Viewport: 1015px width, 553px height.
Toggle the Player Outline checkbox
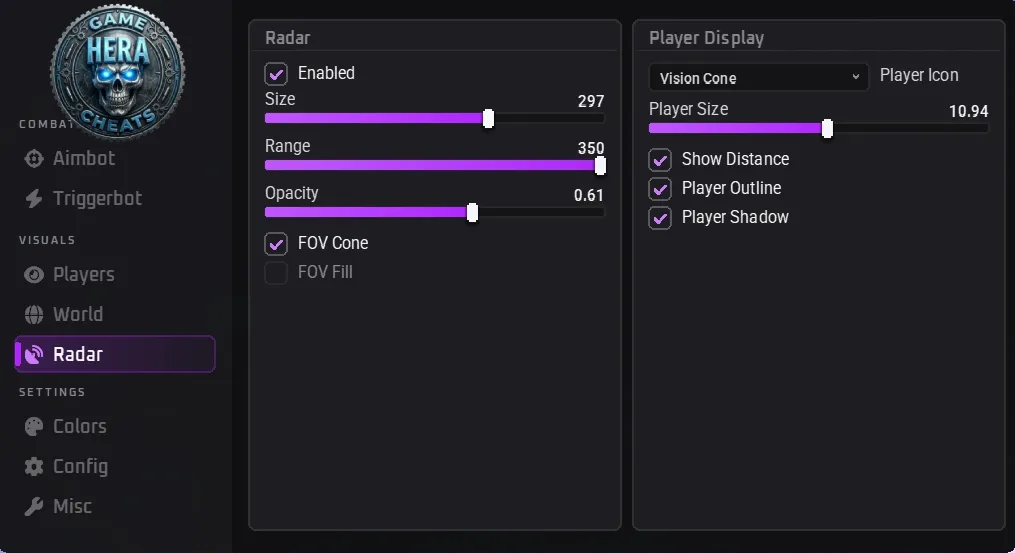(660, 189)
